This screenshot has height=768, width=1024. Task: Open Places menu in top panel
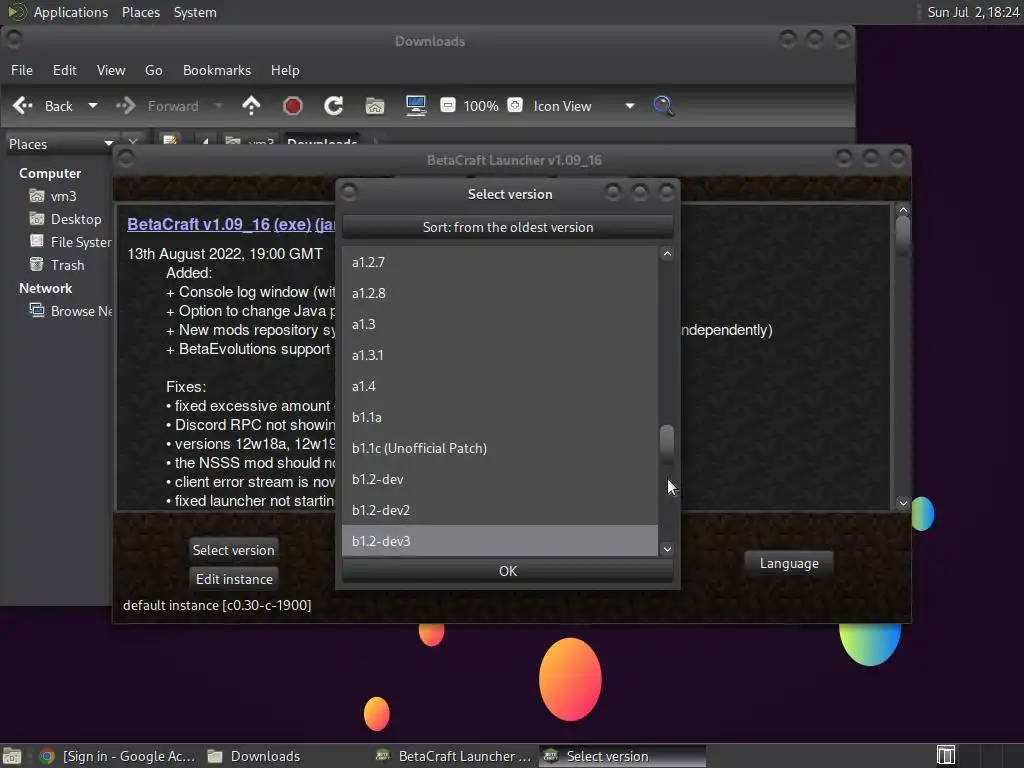point(140,12)
